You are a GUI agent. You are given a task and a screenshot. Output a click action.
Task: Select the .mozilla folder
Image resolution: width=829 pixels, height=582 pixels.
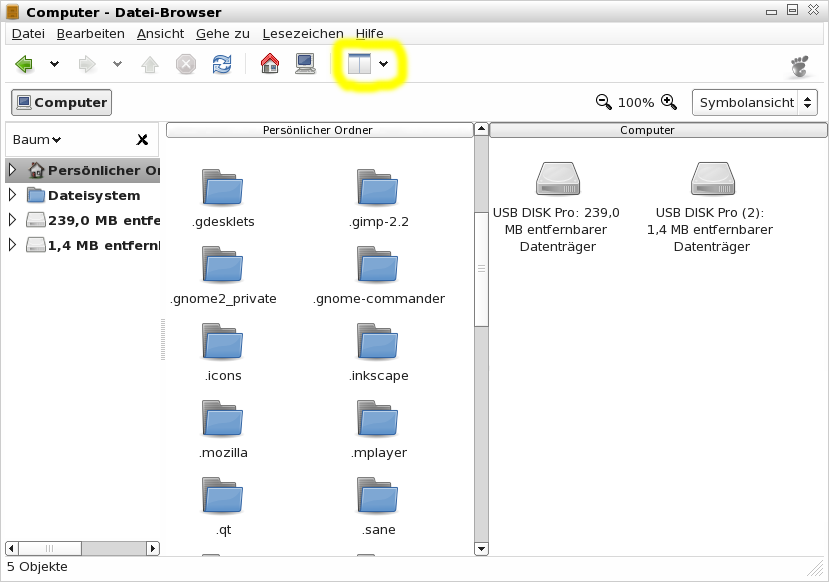[x=223, y=430]
